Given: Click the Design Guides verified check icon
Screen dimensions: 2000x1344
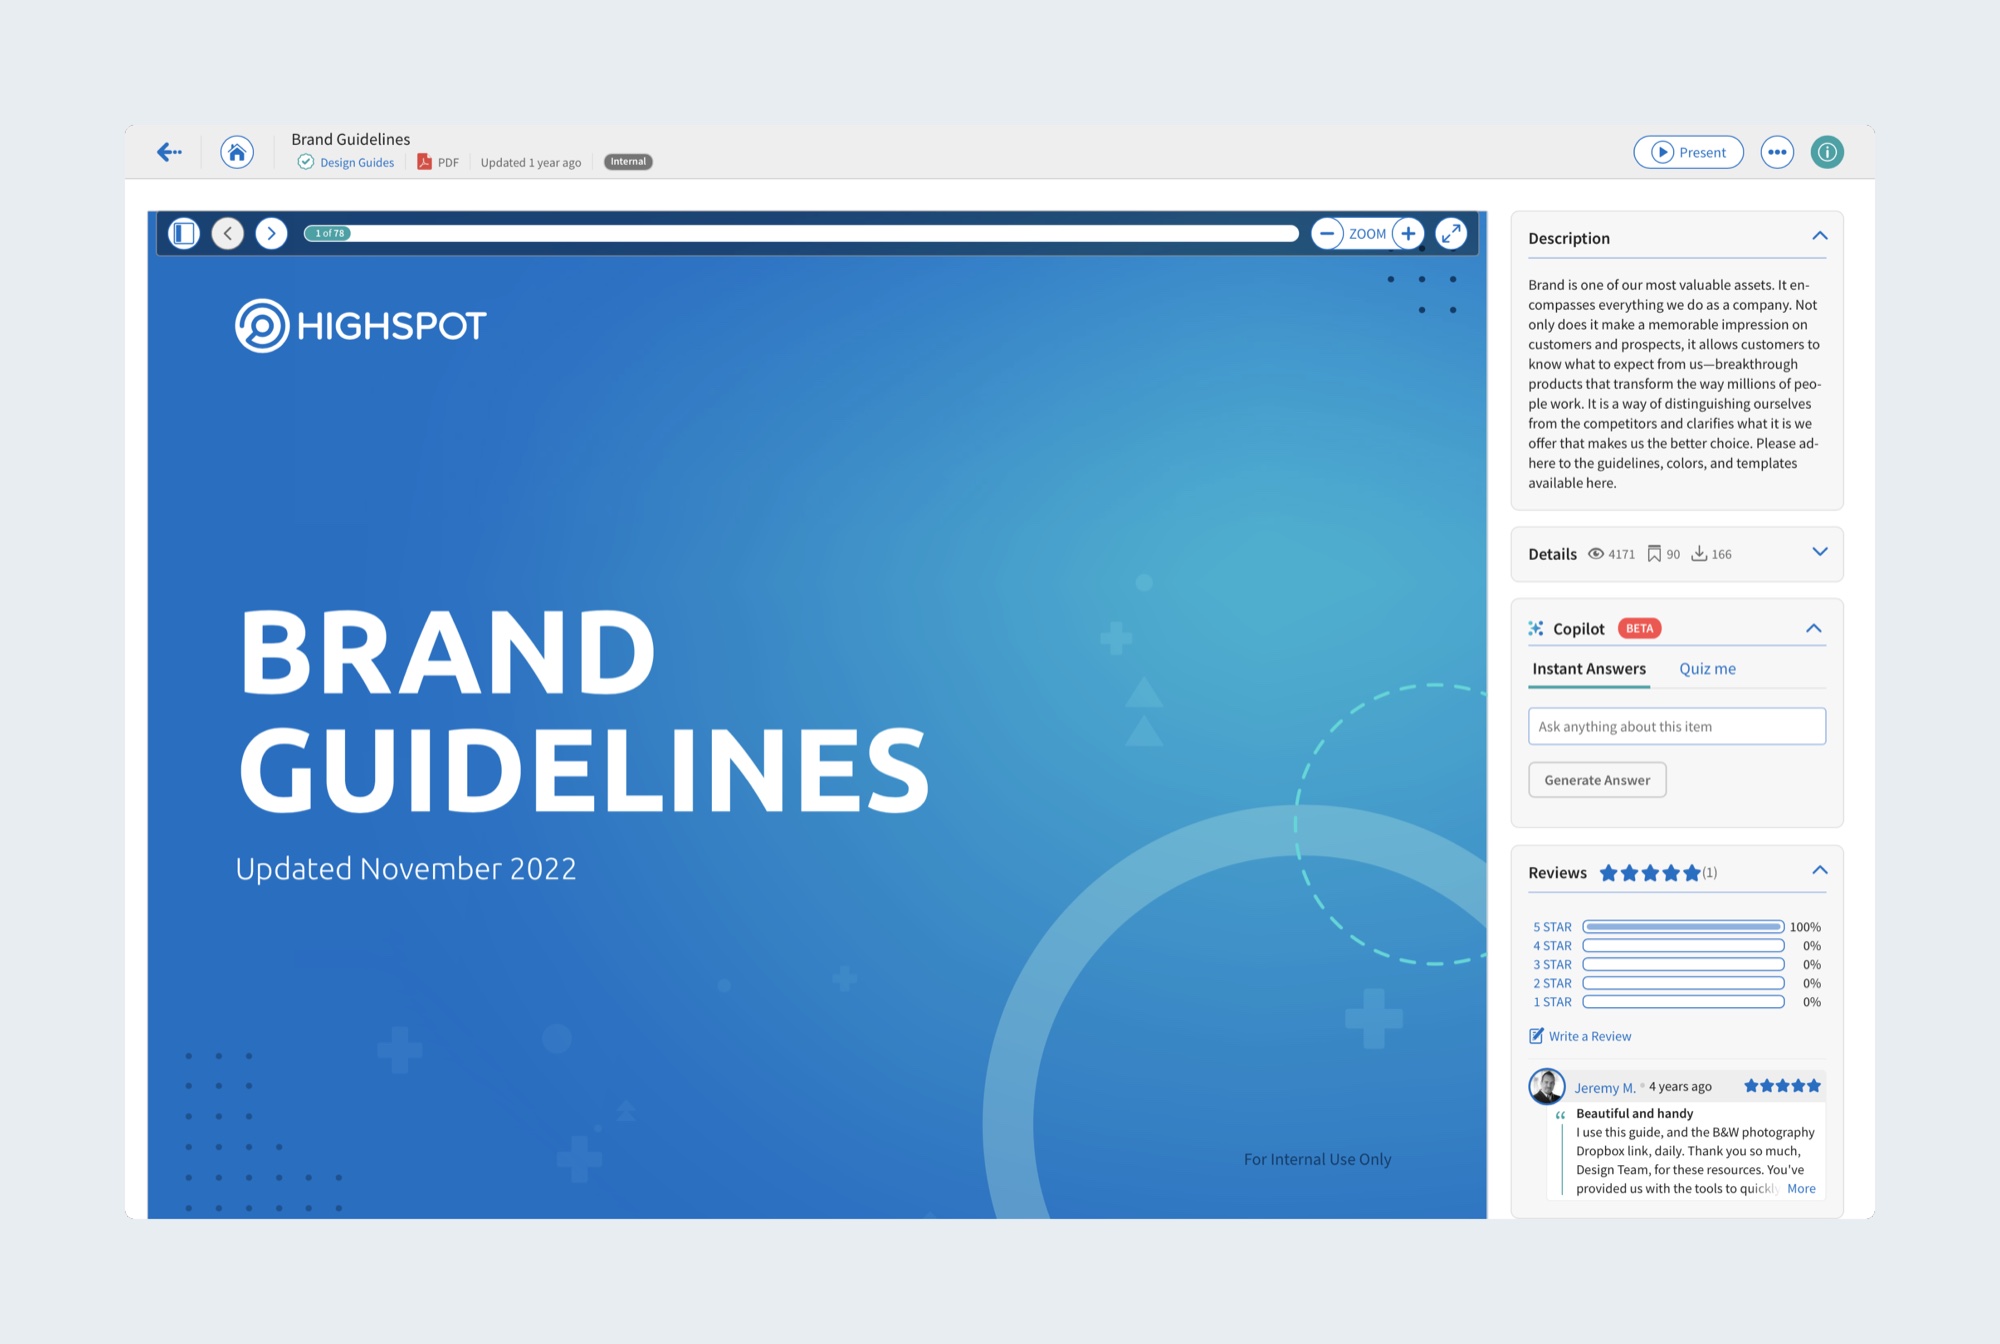Looking at the screenshot, I should click(306, 162).
